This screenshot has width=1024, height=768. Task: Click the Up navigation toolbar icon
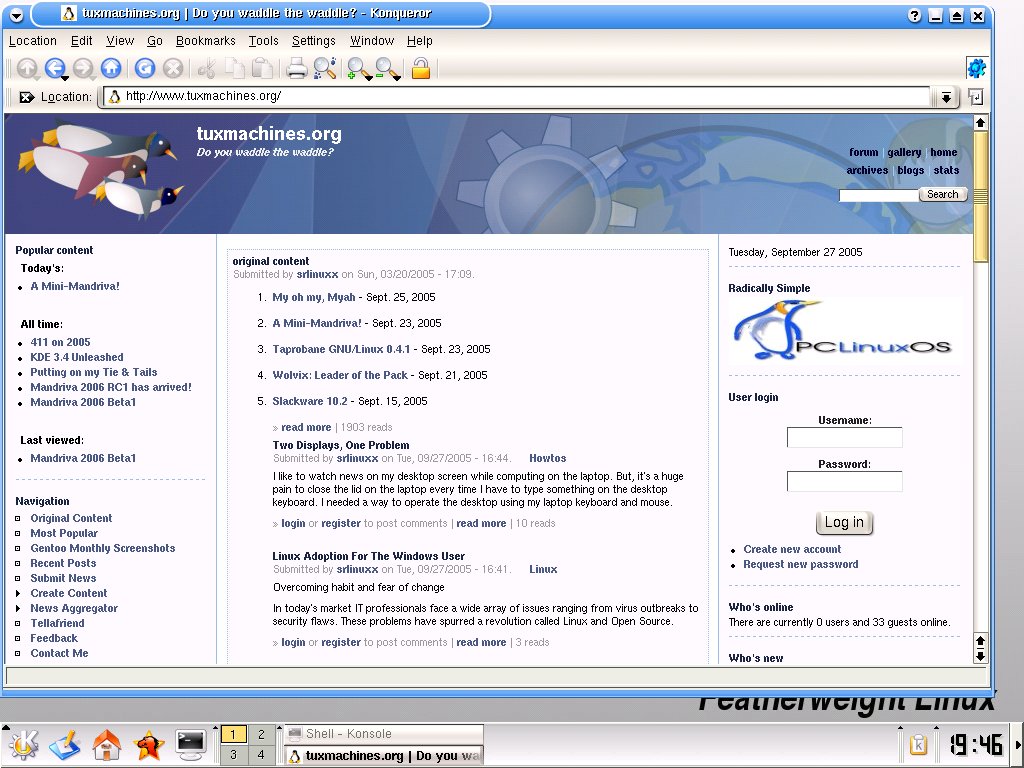tap(27, 68)
